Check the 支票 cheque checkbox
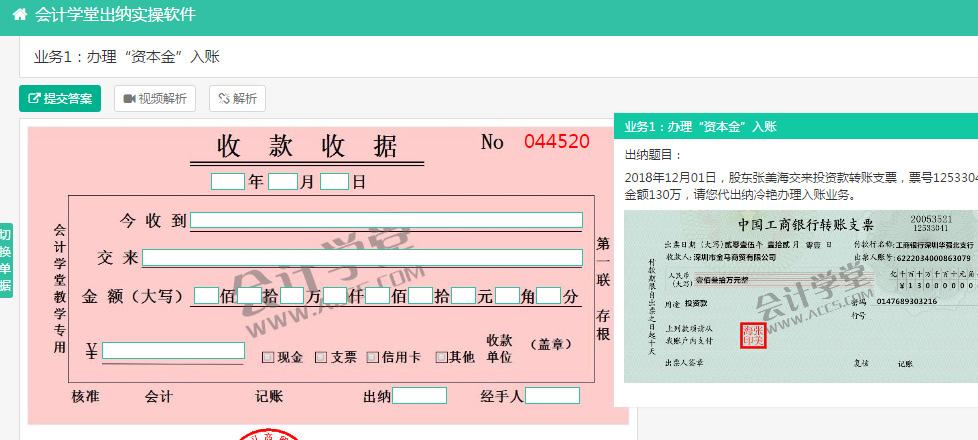978x440 pixels. click(x=322, y=357)
